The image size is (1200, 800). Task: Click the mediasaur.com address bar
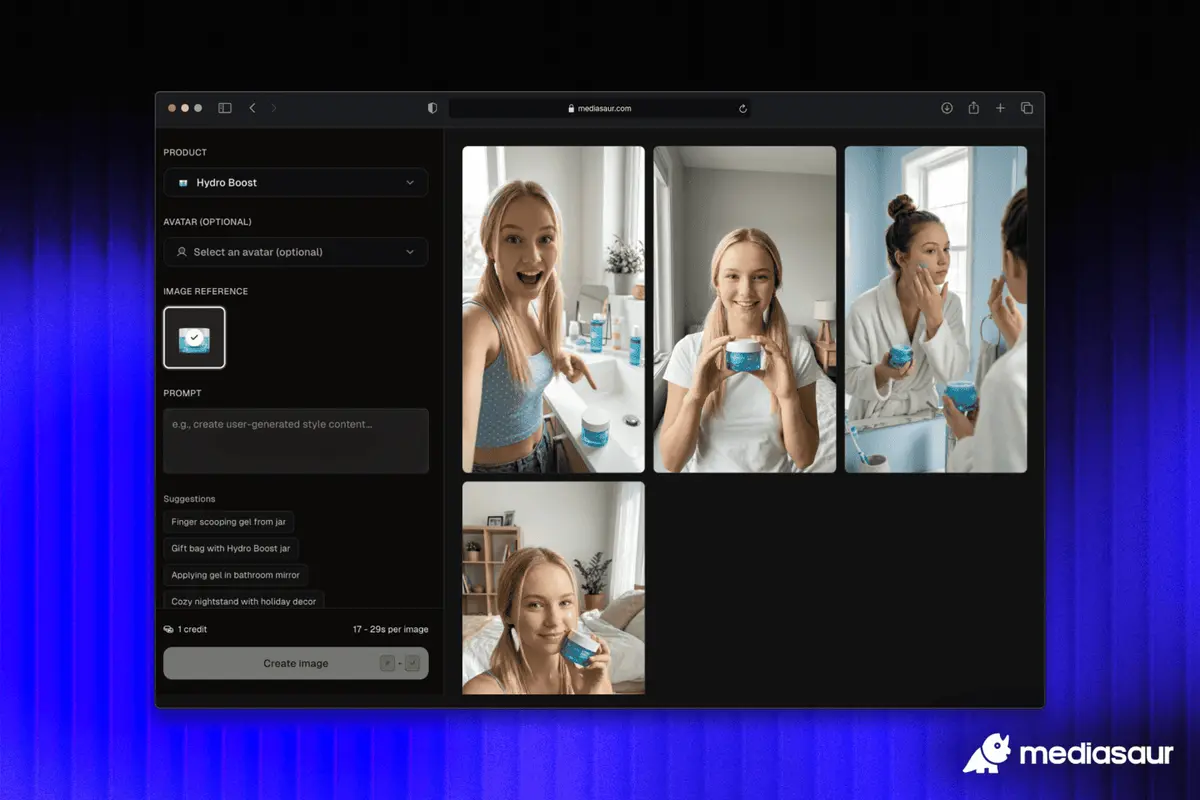coord(600,109)
